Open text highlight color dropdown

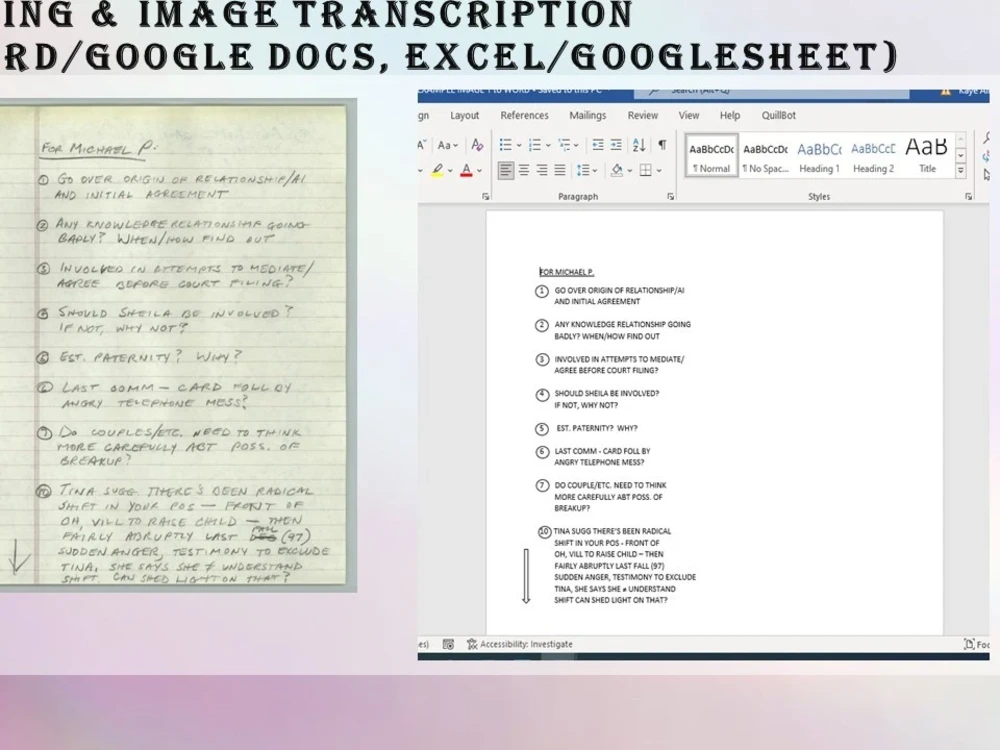(450, 171)
